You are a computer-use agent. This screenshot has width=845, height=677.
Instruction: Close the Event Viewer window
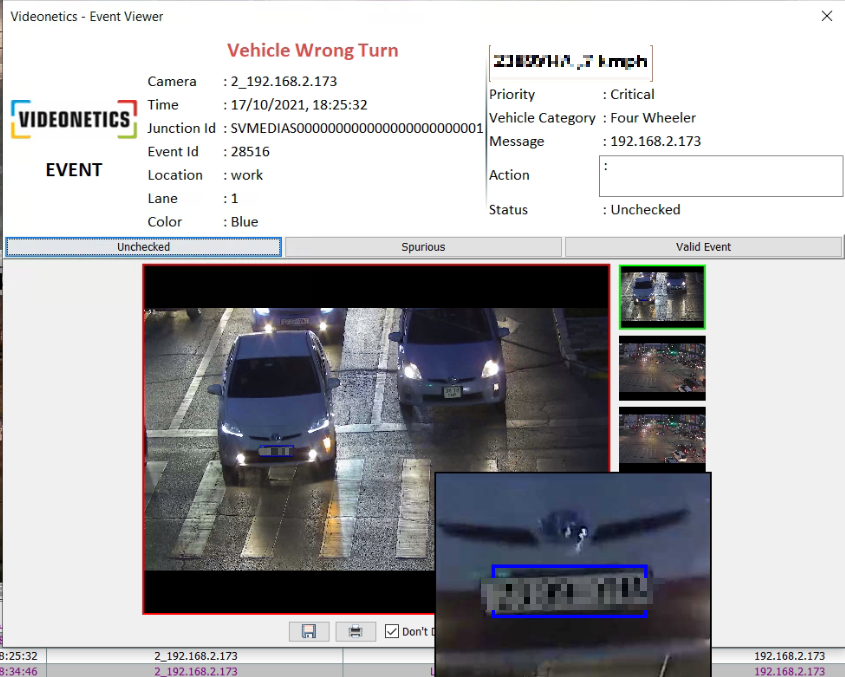(x=826, y=16)
